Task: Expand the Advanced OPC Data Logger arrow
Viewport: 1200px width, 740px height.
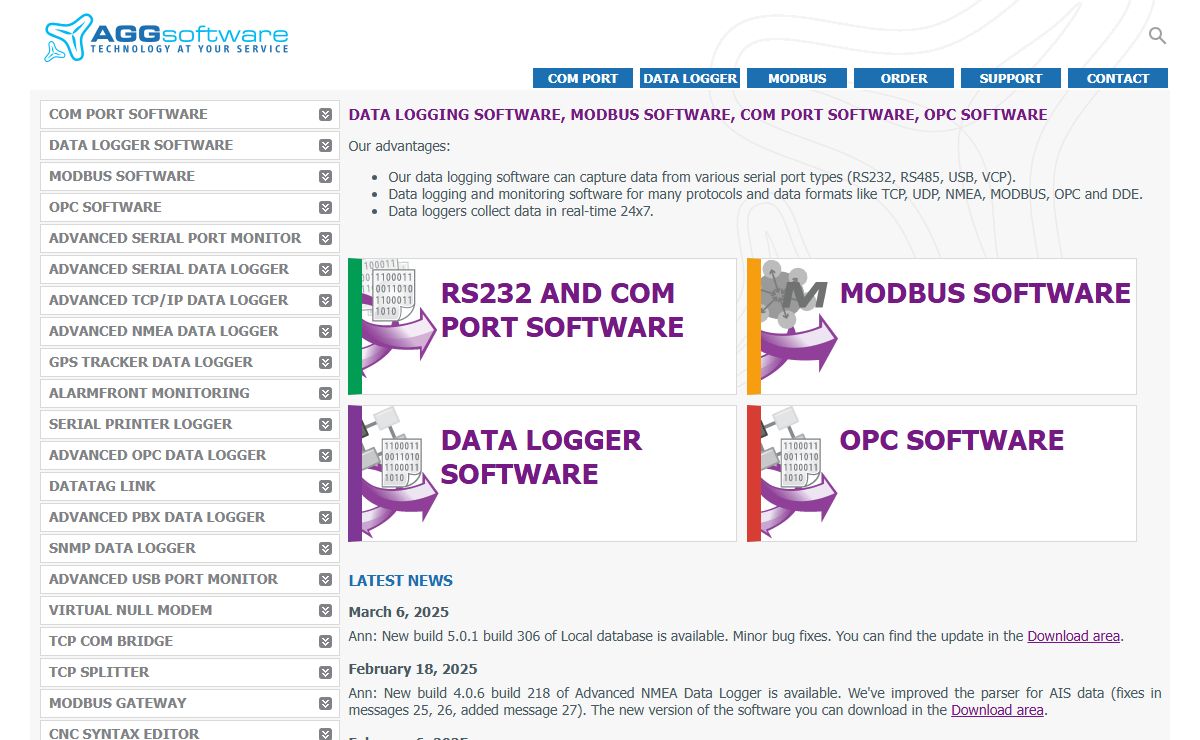Action: coord(325,456)
